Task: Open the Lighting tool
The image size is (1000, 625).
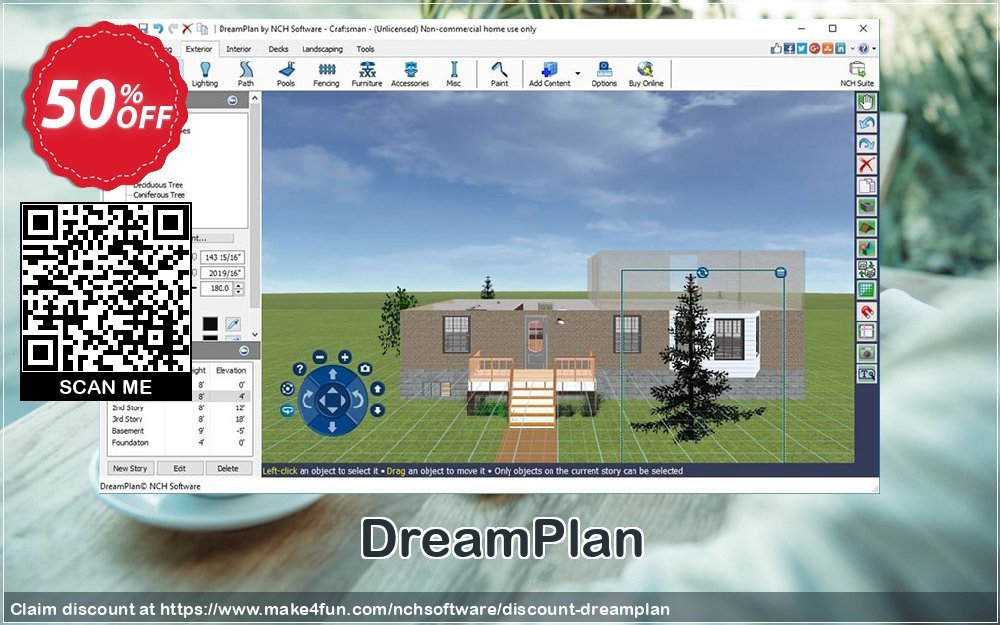Action: (x=205, y=74)
